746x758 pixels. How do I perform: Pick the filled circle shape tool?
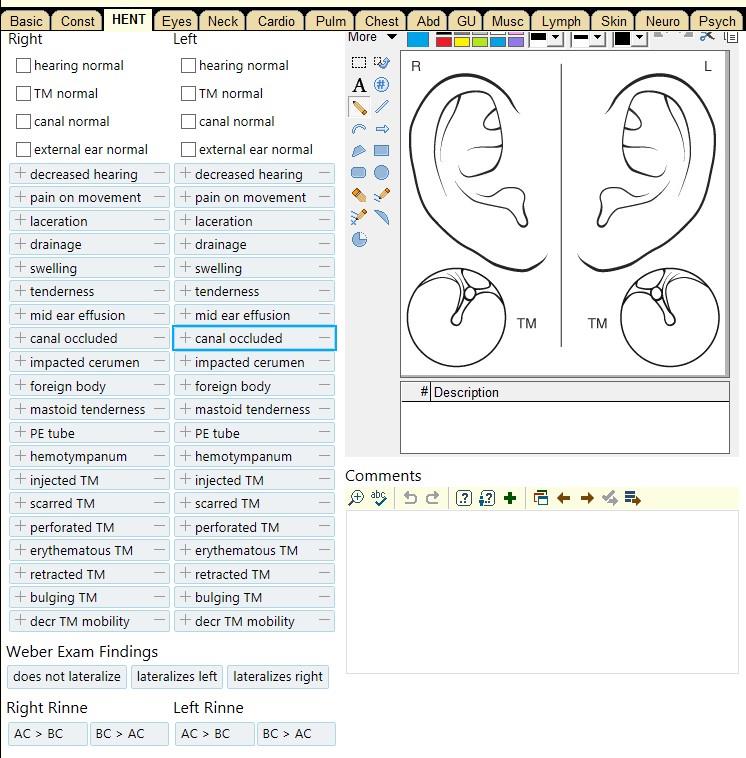pyautogui.click(x=381, y=173)
